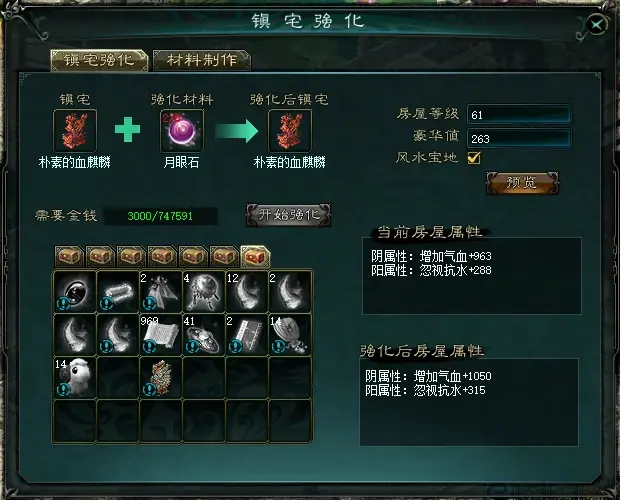This screenshot has height=500, width=620.
Task: Open the first treasure chest bag tab
Action: pyautogui.click(x=69, y=256)
